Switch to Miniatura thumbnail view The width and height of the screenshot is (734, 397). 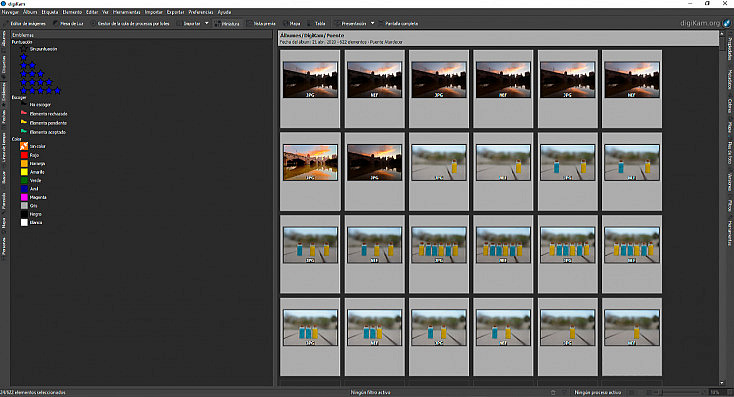click(227, 23)
